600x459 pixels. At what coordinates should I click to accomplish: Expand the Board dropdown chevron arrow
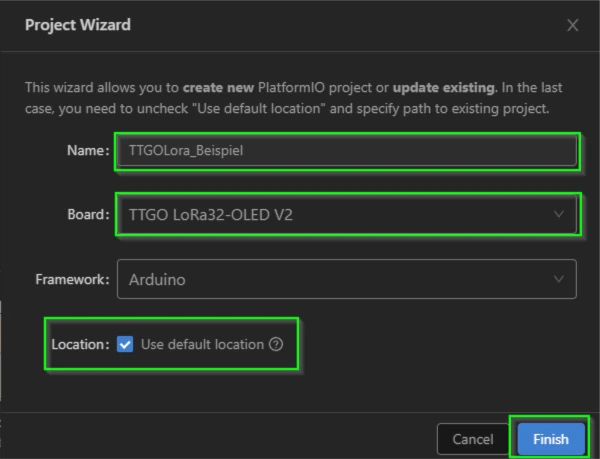559,214
